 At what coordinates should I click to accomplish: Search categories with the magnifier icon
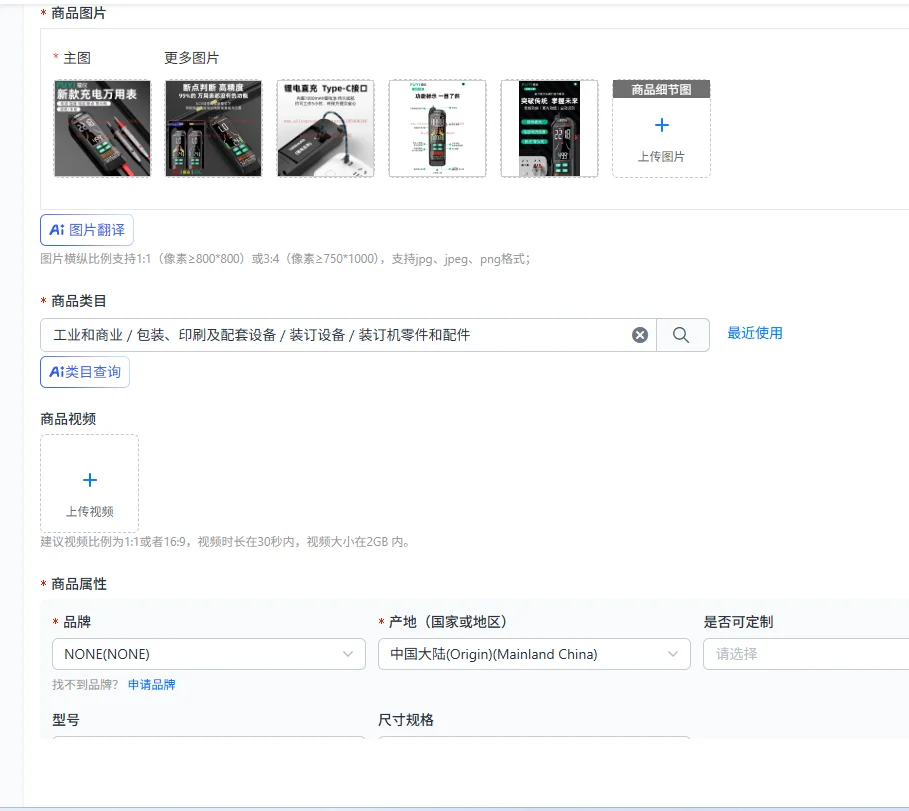pyautogui.click(x=681, y=334)
